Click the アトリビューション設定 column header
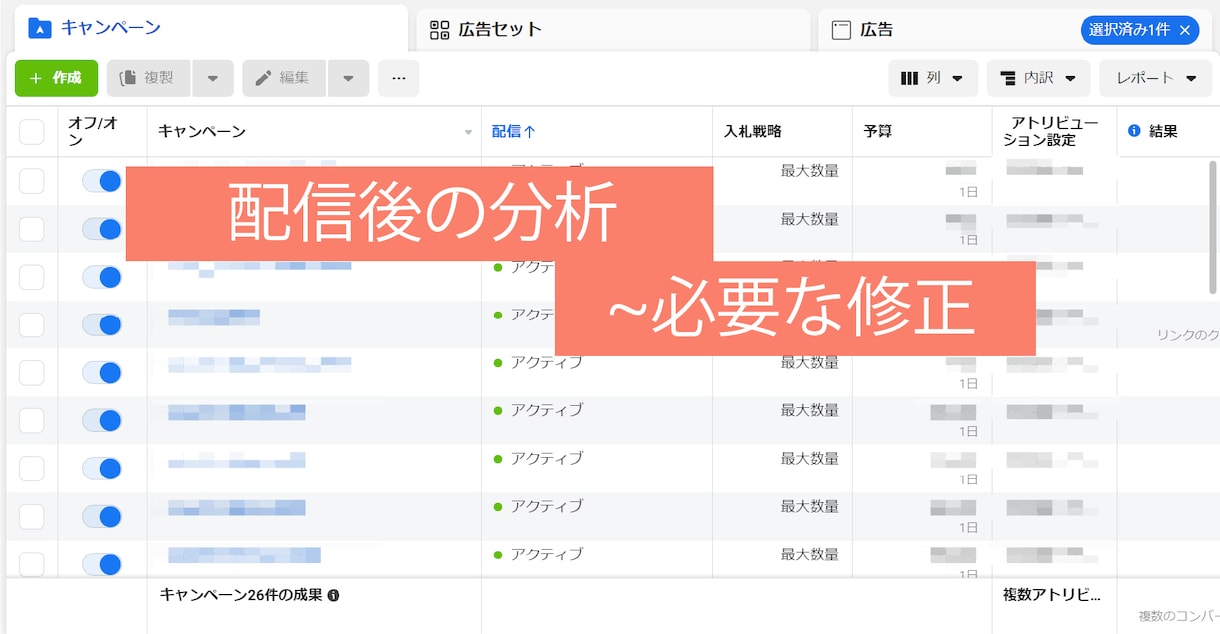The image size is (1220, 634). point(1050,131)
